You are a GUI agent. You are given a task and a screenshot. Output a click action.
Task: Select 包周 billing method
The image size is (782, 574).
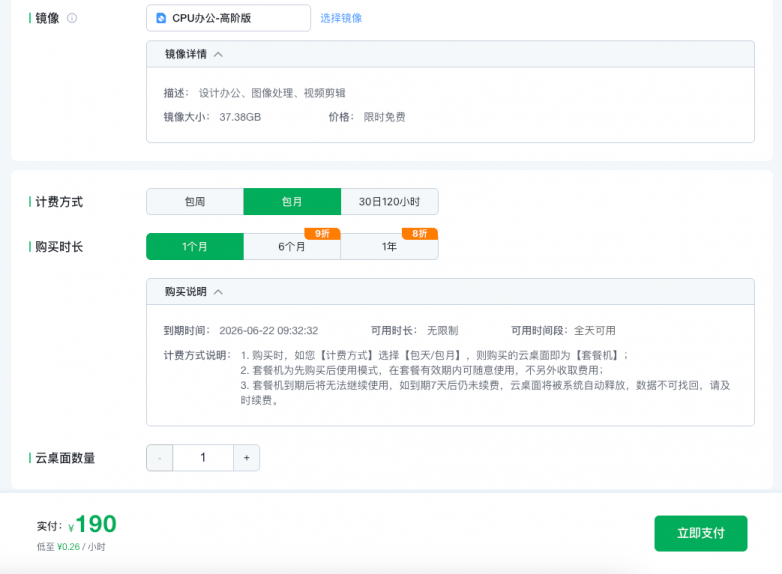point(195,201)
